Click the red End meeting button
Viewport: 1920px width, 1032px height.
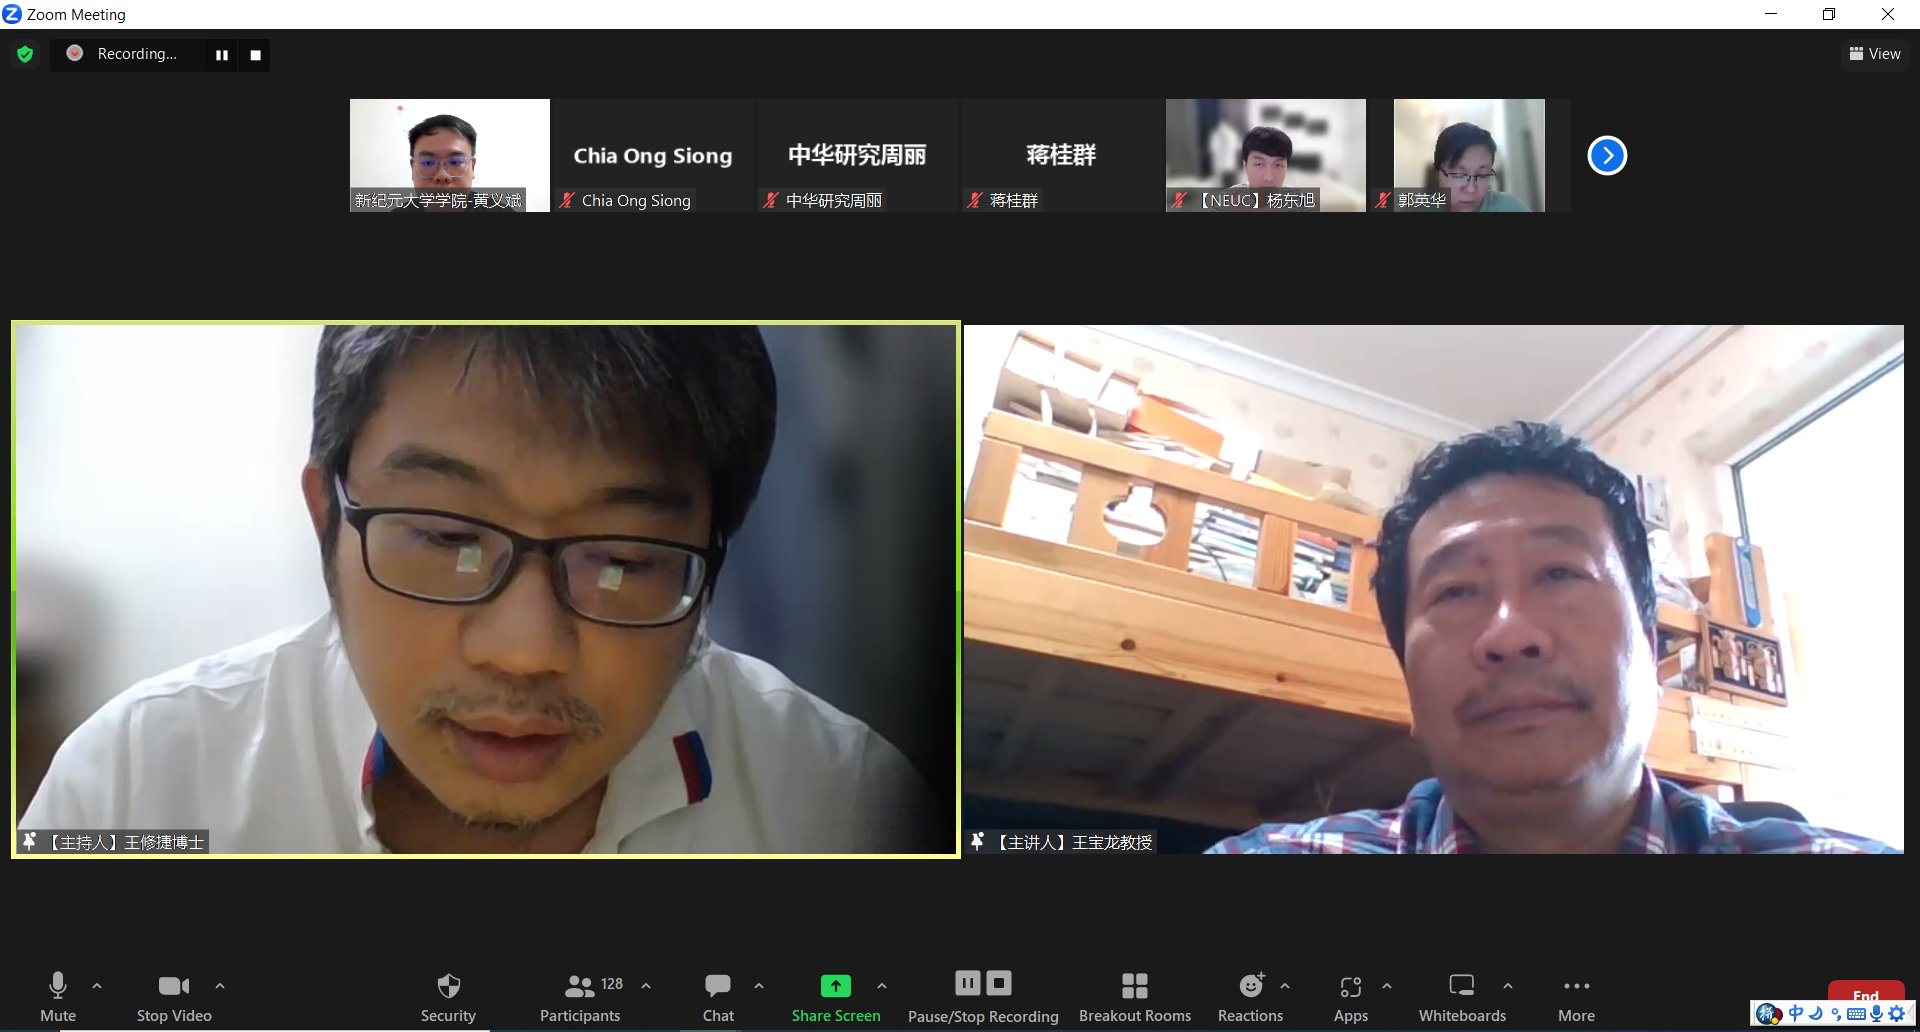click(1866, 992)
